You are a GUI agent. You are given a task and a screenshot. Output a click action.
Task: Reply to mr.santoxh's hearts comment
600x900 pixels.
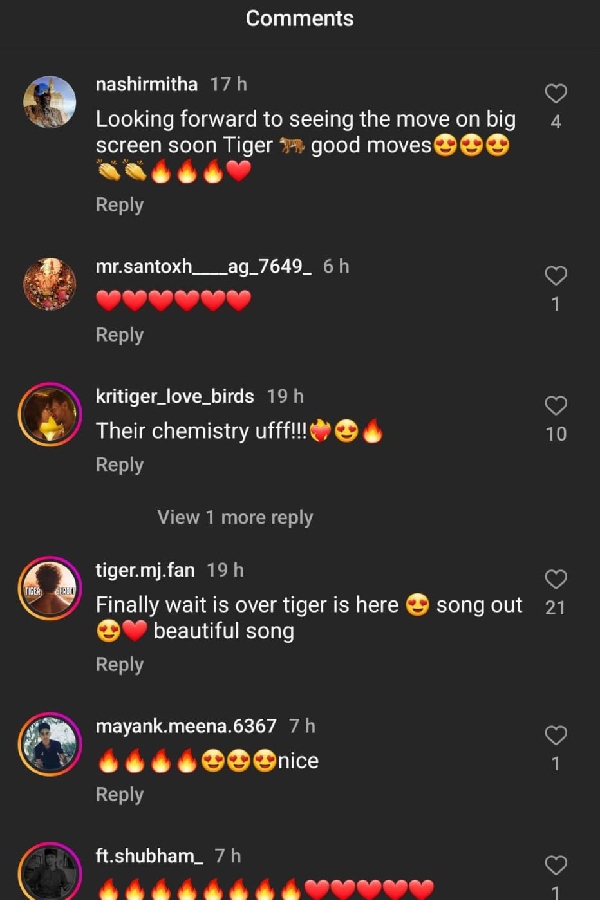tap(119, 335)
